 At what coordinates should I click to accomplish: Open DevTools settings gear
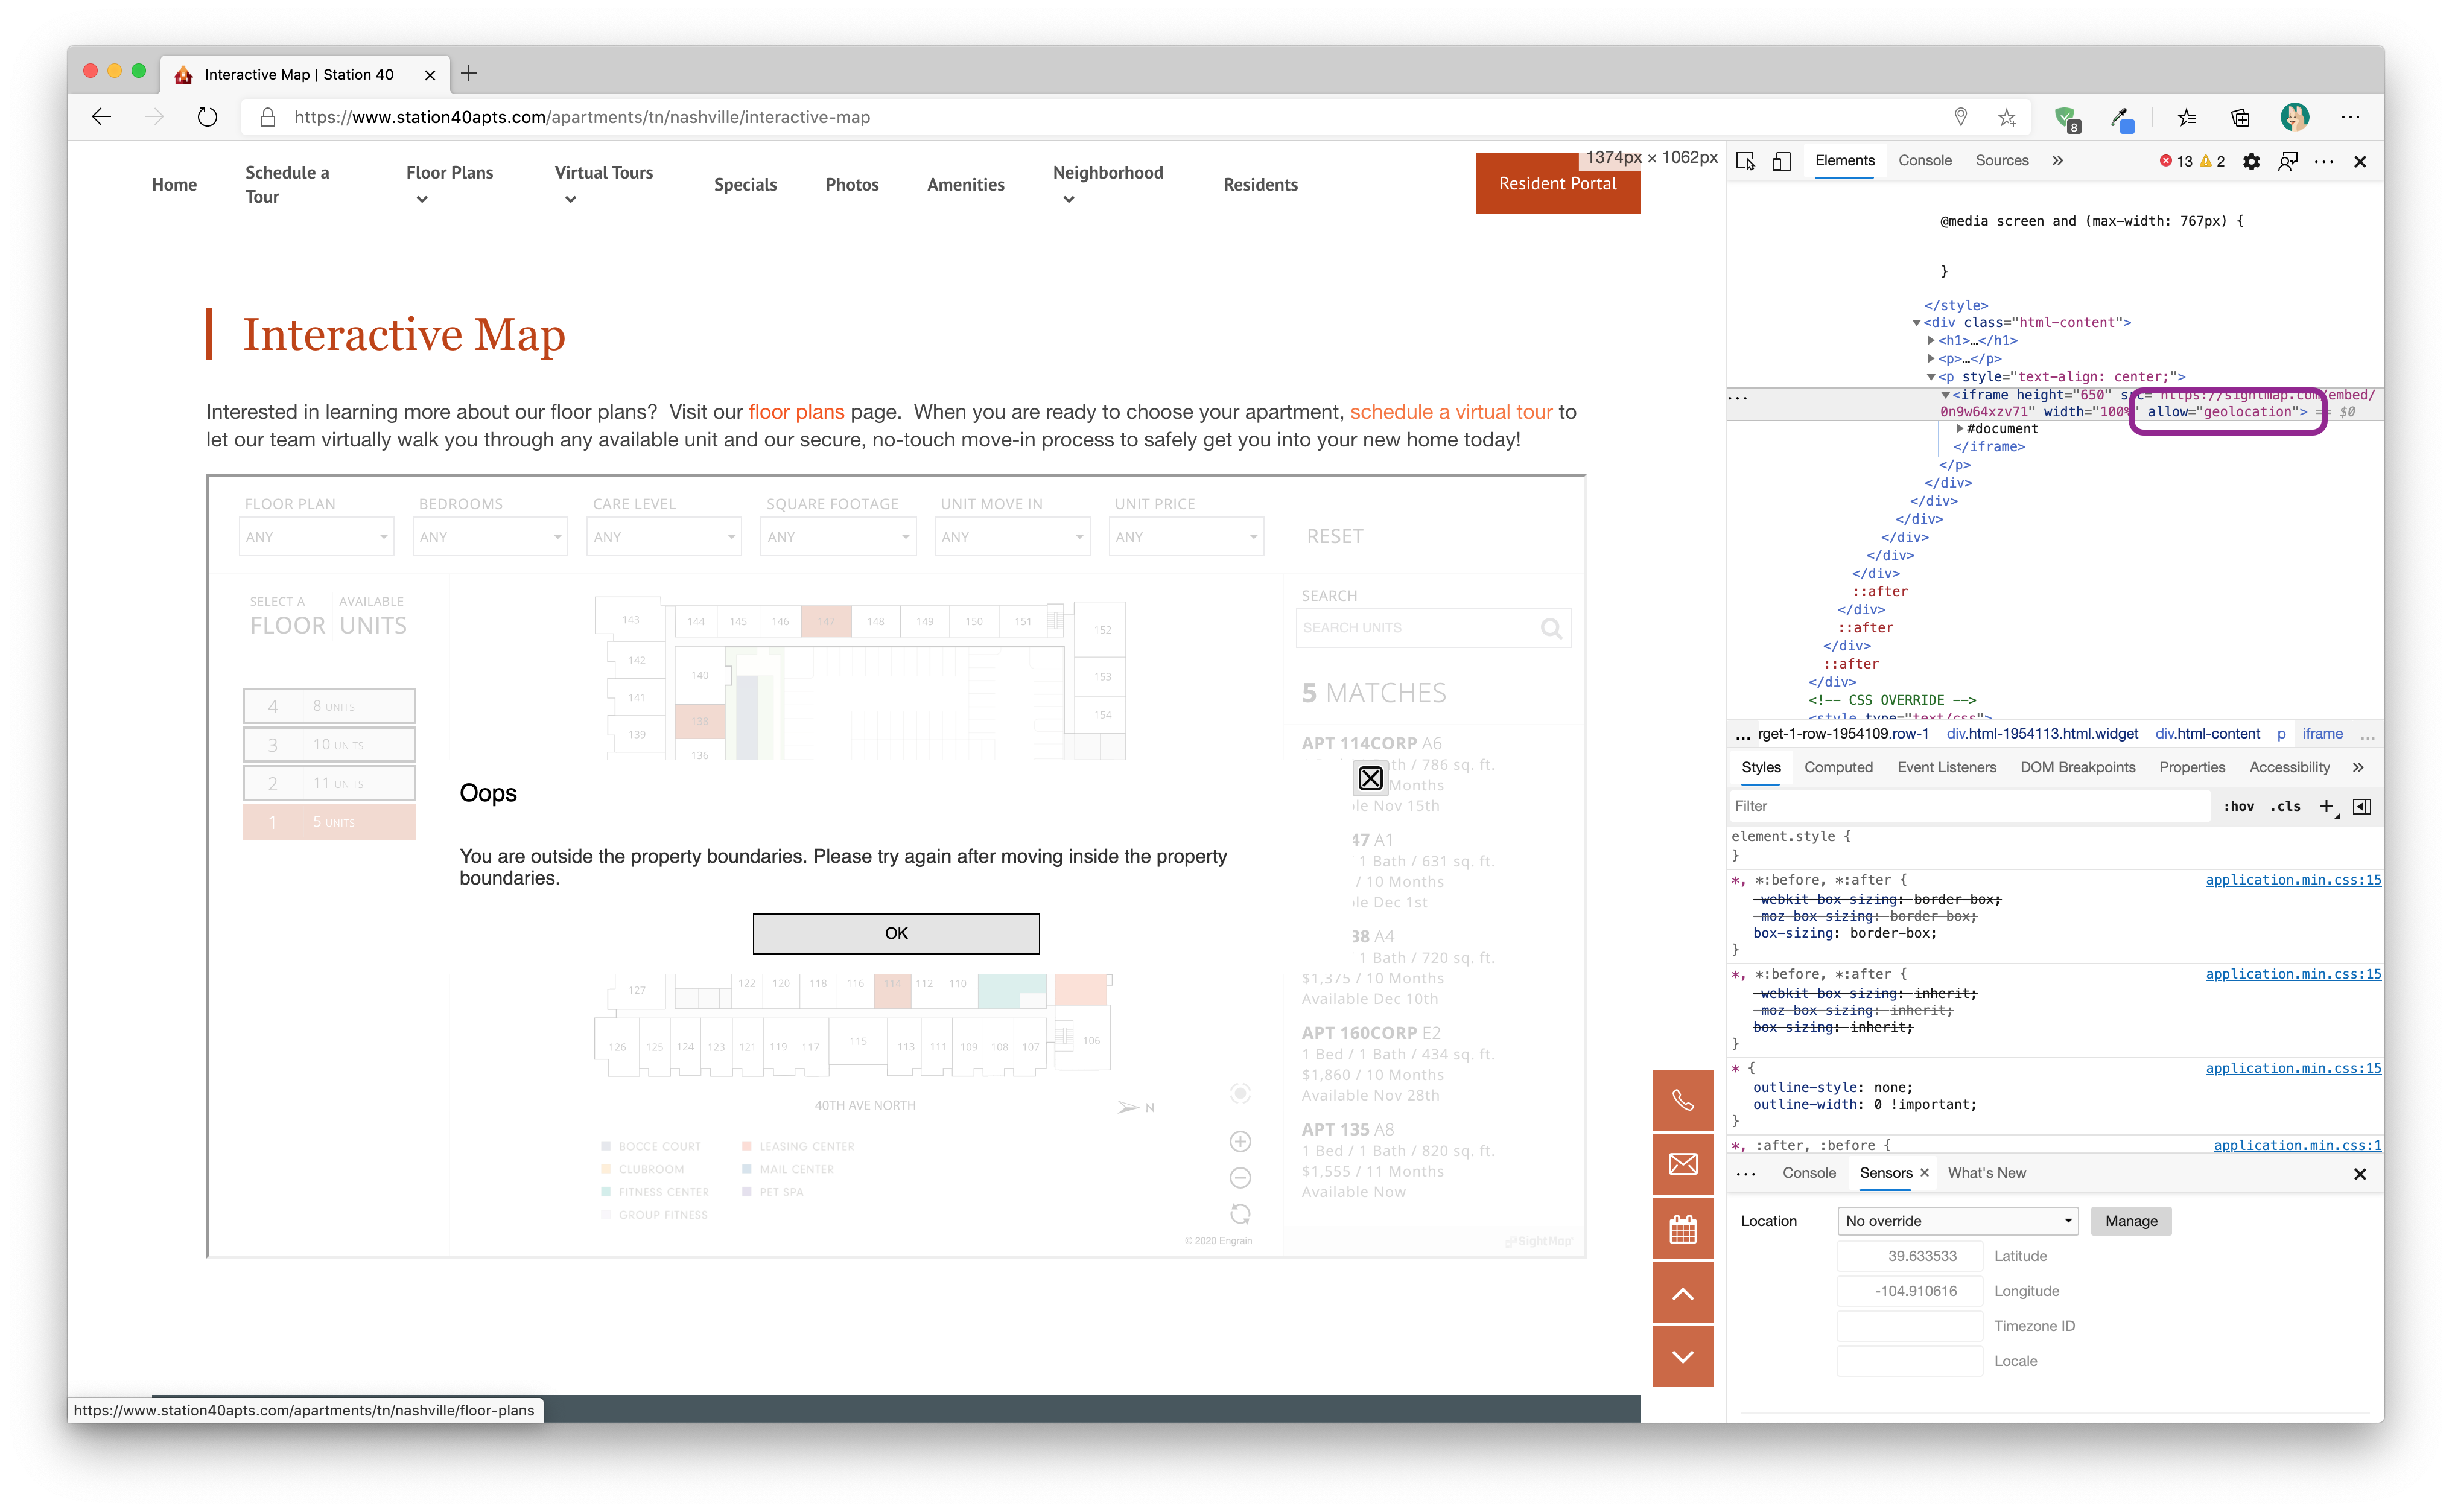pos(2251,161)
